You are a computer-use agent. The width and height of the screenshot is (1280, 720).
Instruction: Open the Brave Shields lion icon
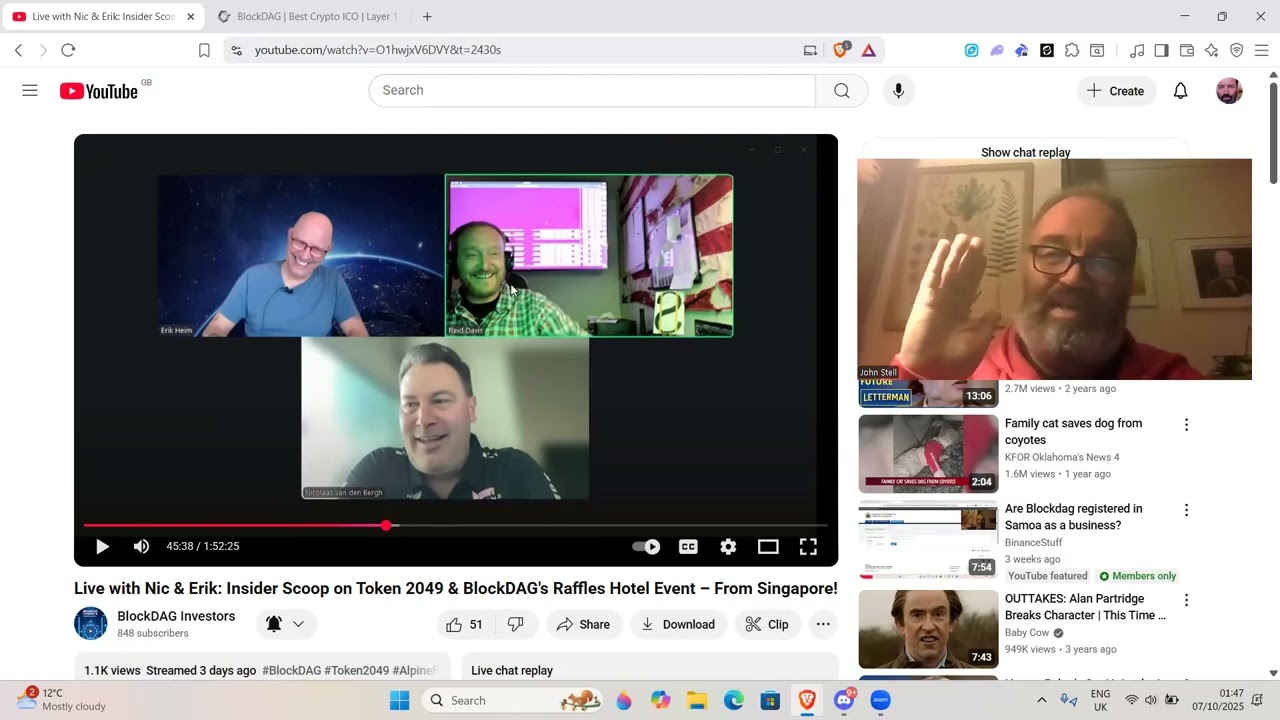(x=841, y=50)
